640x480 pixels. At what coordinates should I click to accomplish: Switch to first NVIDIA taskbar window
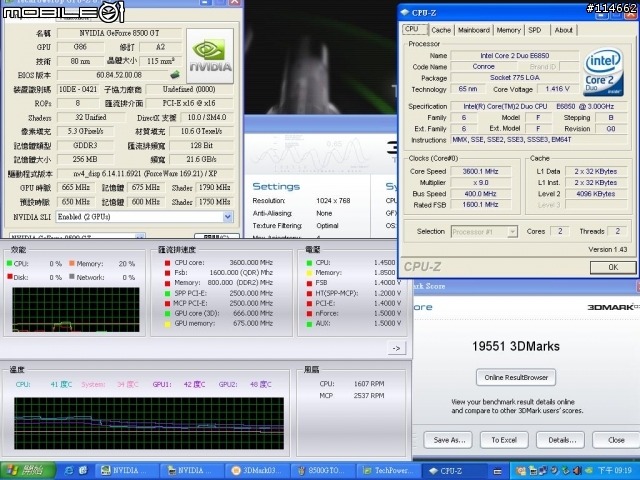click(x=127, y=471)
